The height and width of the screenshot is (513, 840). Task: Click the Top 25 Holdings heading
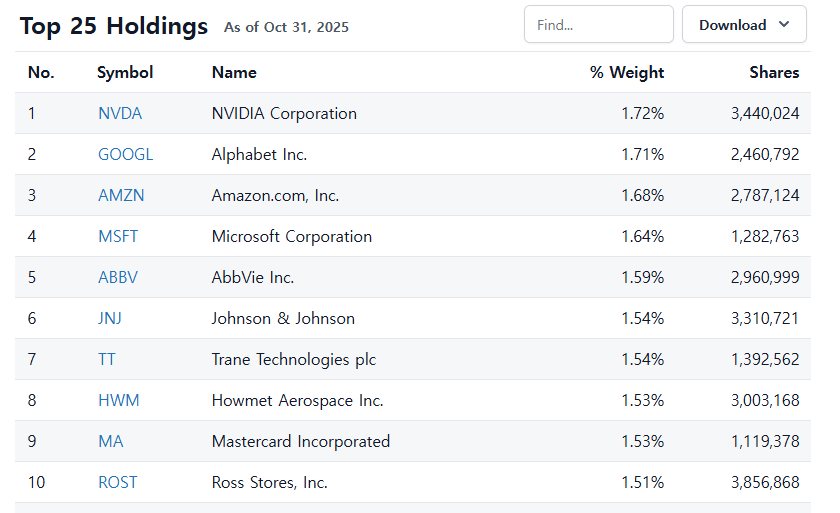pos(114,27)
